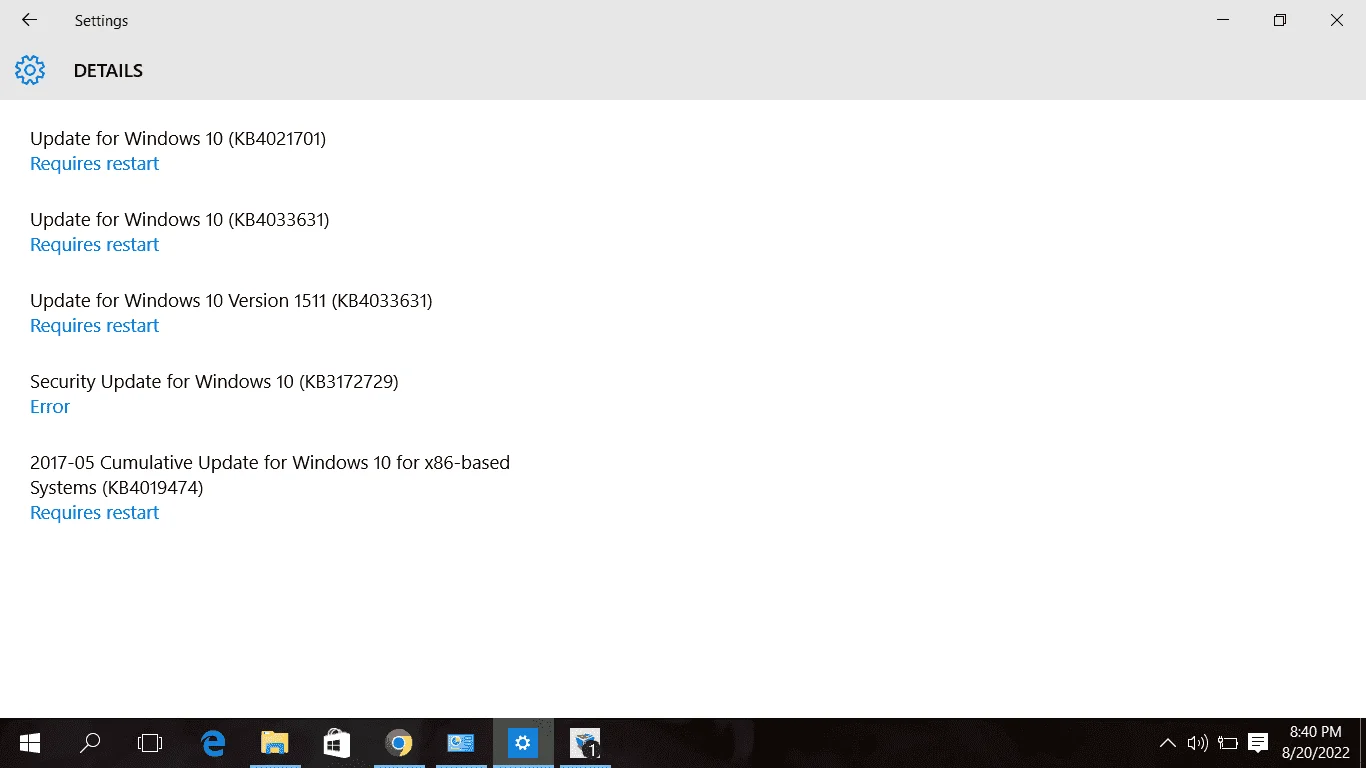Click the active Settings taskbar icon

523,743
